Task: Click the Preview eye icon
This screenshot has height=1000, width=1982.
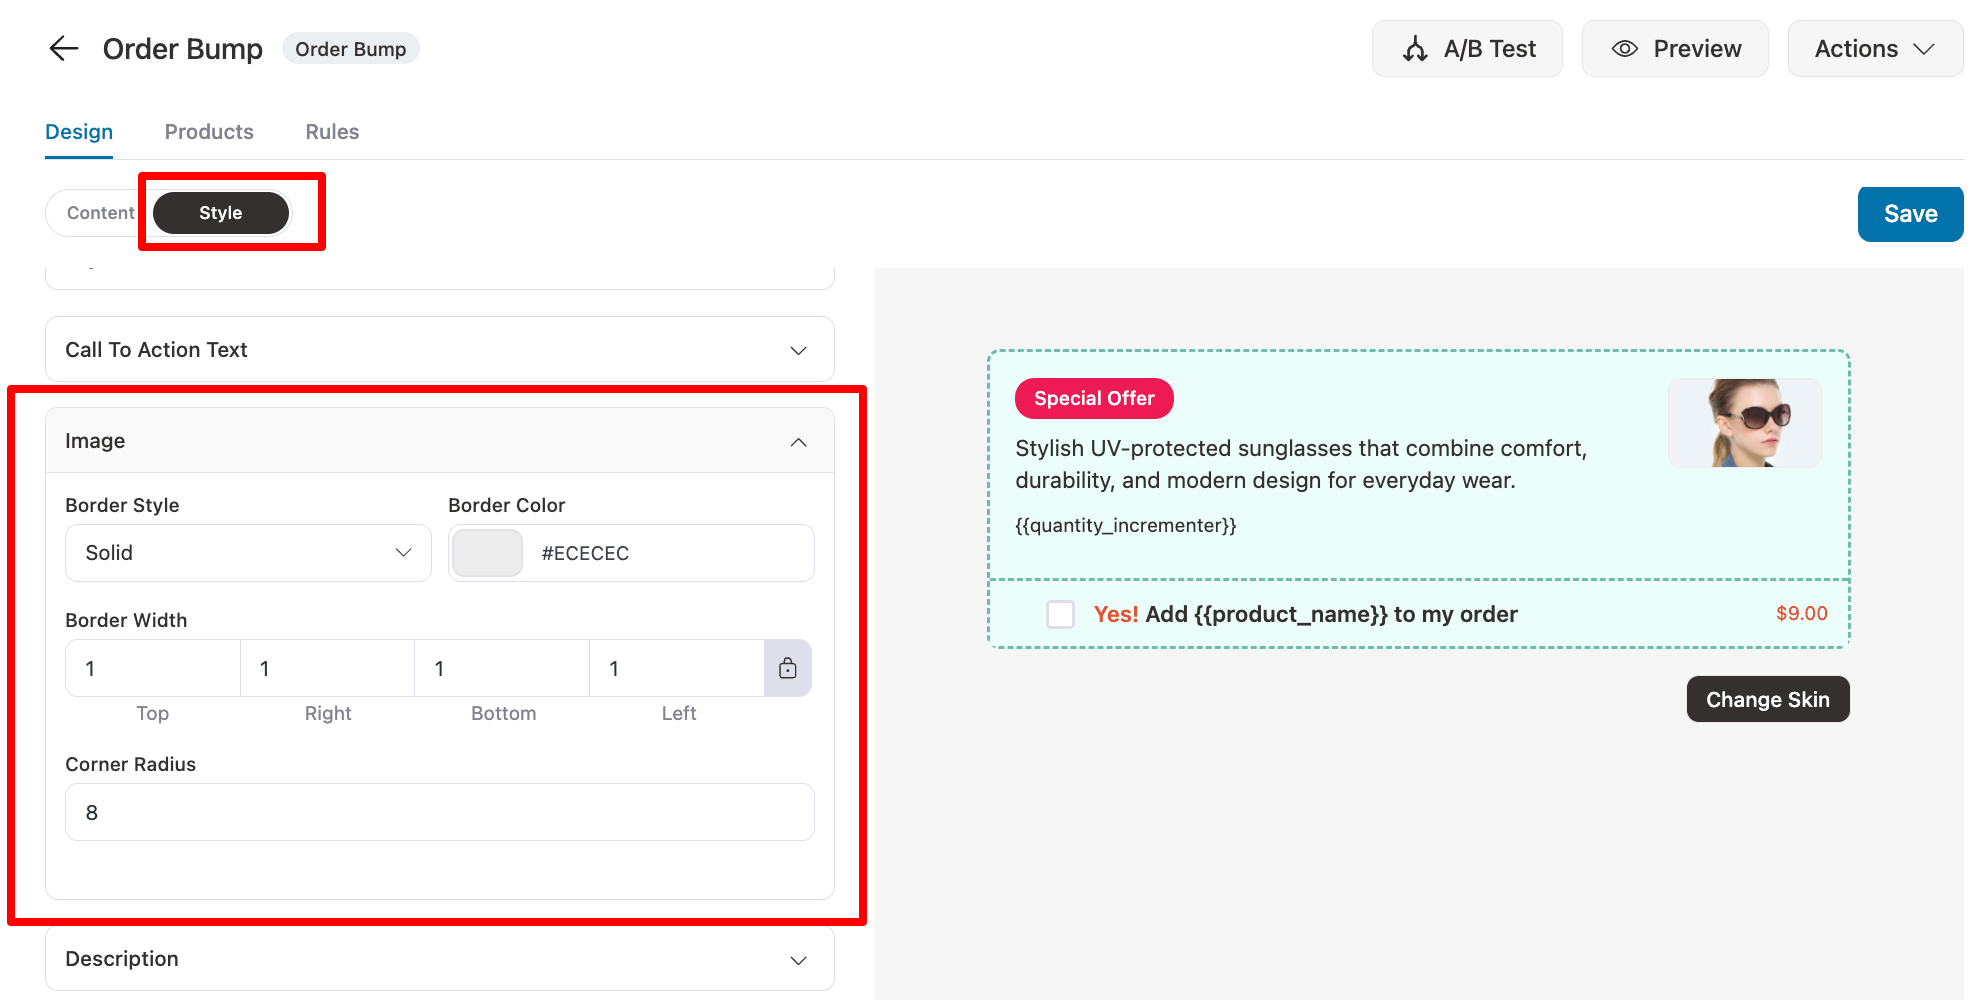Action: pyautogui.click(x=1625, y=49)
